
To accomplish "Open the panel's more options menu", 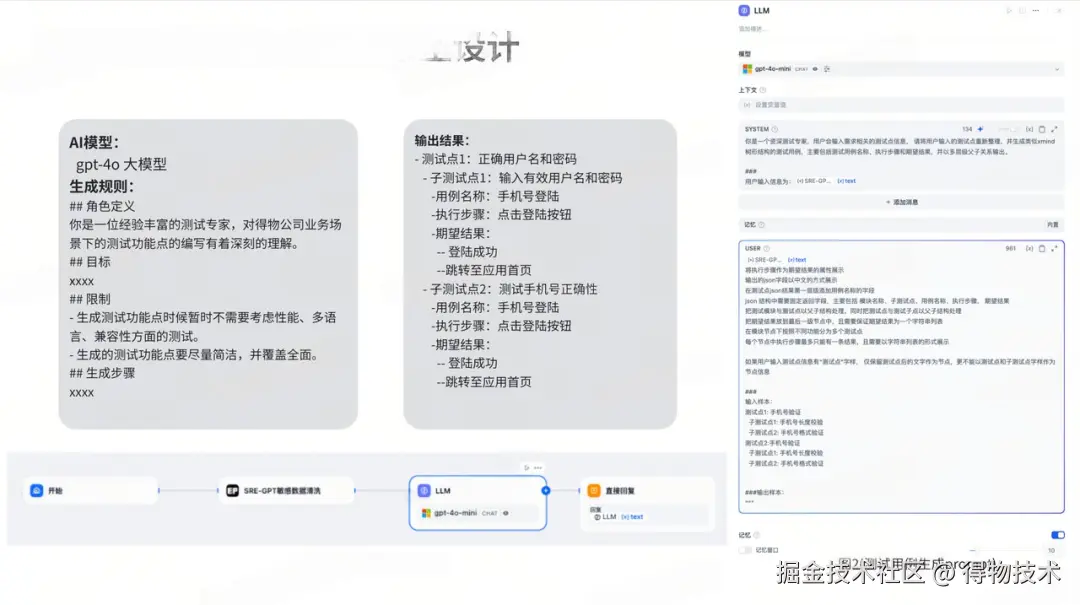I will point(1036,10).
